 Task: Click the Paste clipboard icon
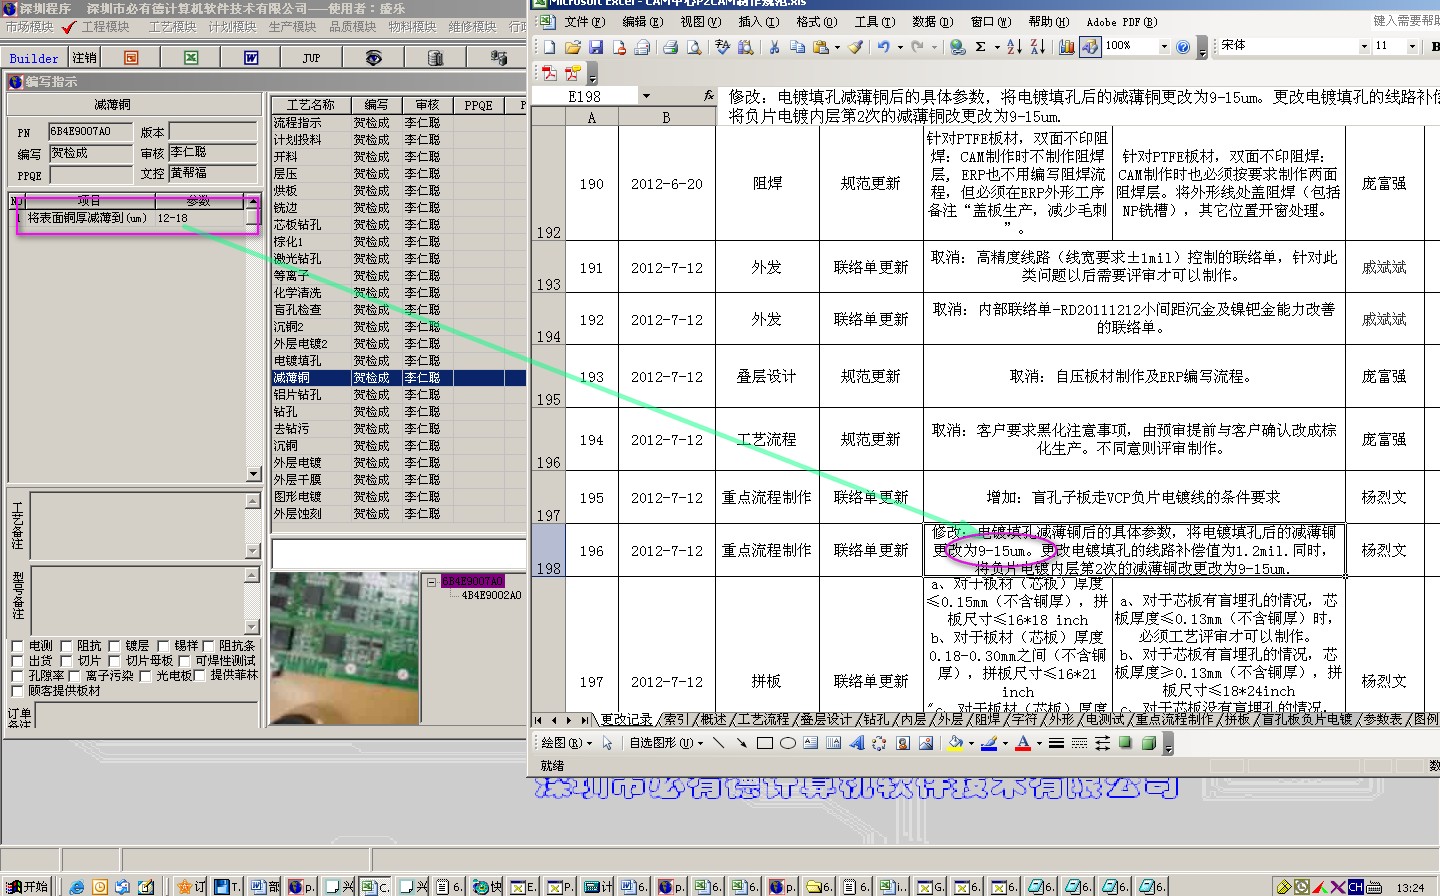point(820,46)
